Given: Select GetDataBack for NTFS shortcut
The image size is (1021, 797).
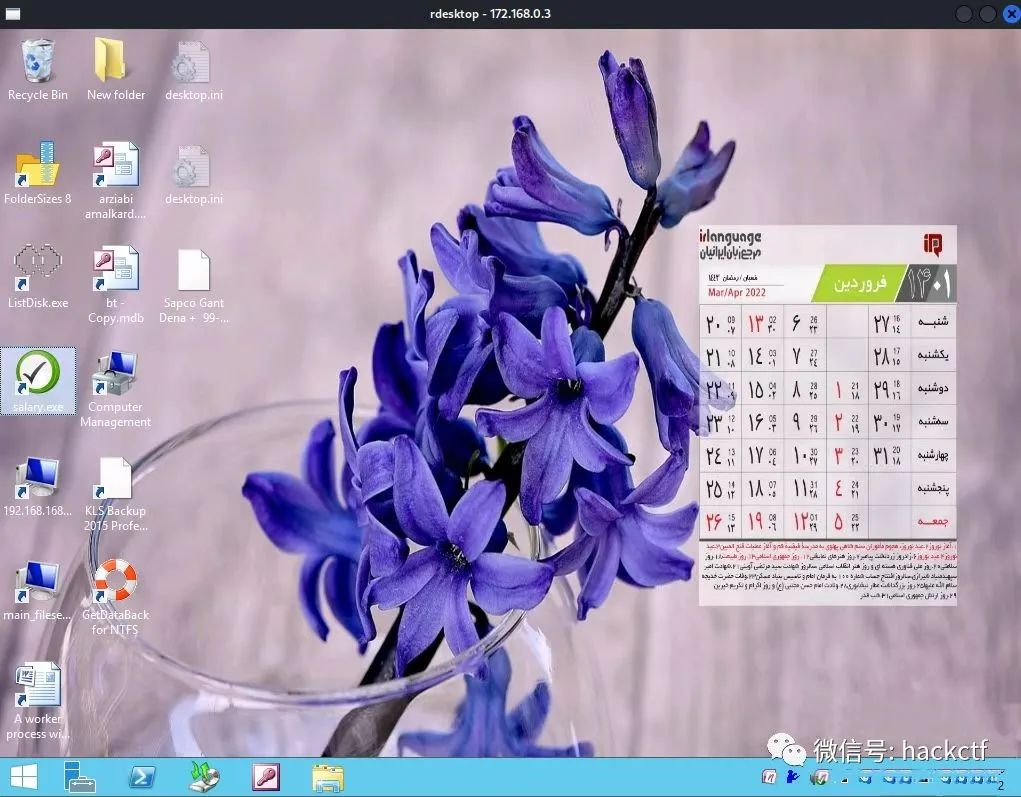Looking at the screenshot, I should point(115,598).
